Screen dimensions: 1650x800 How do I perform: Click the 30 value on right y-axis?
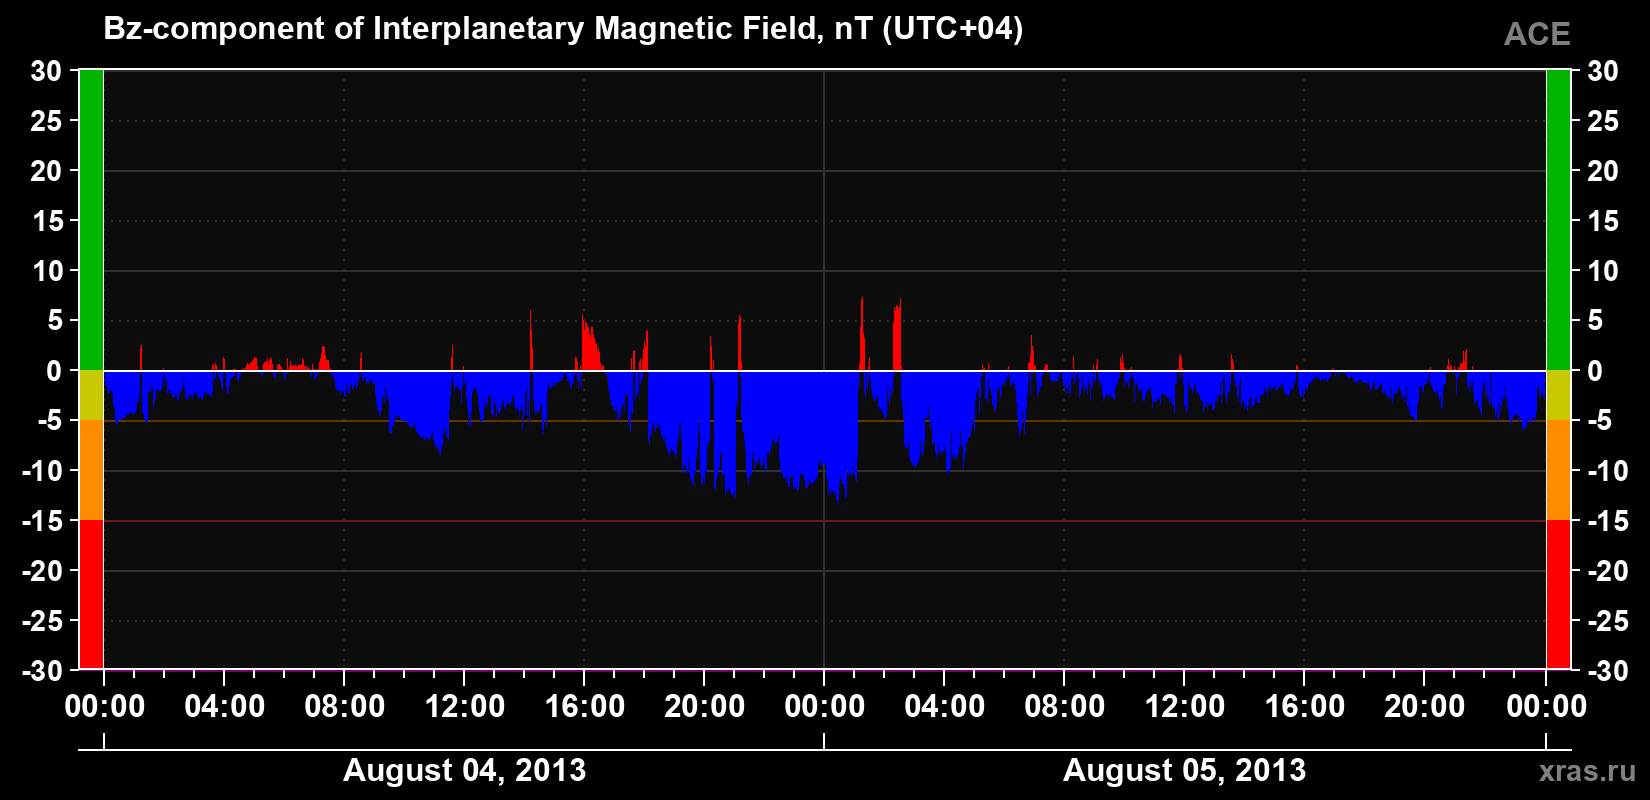click(x=1603, y=71)
